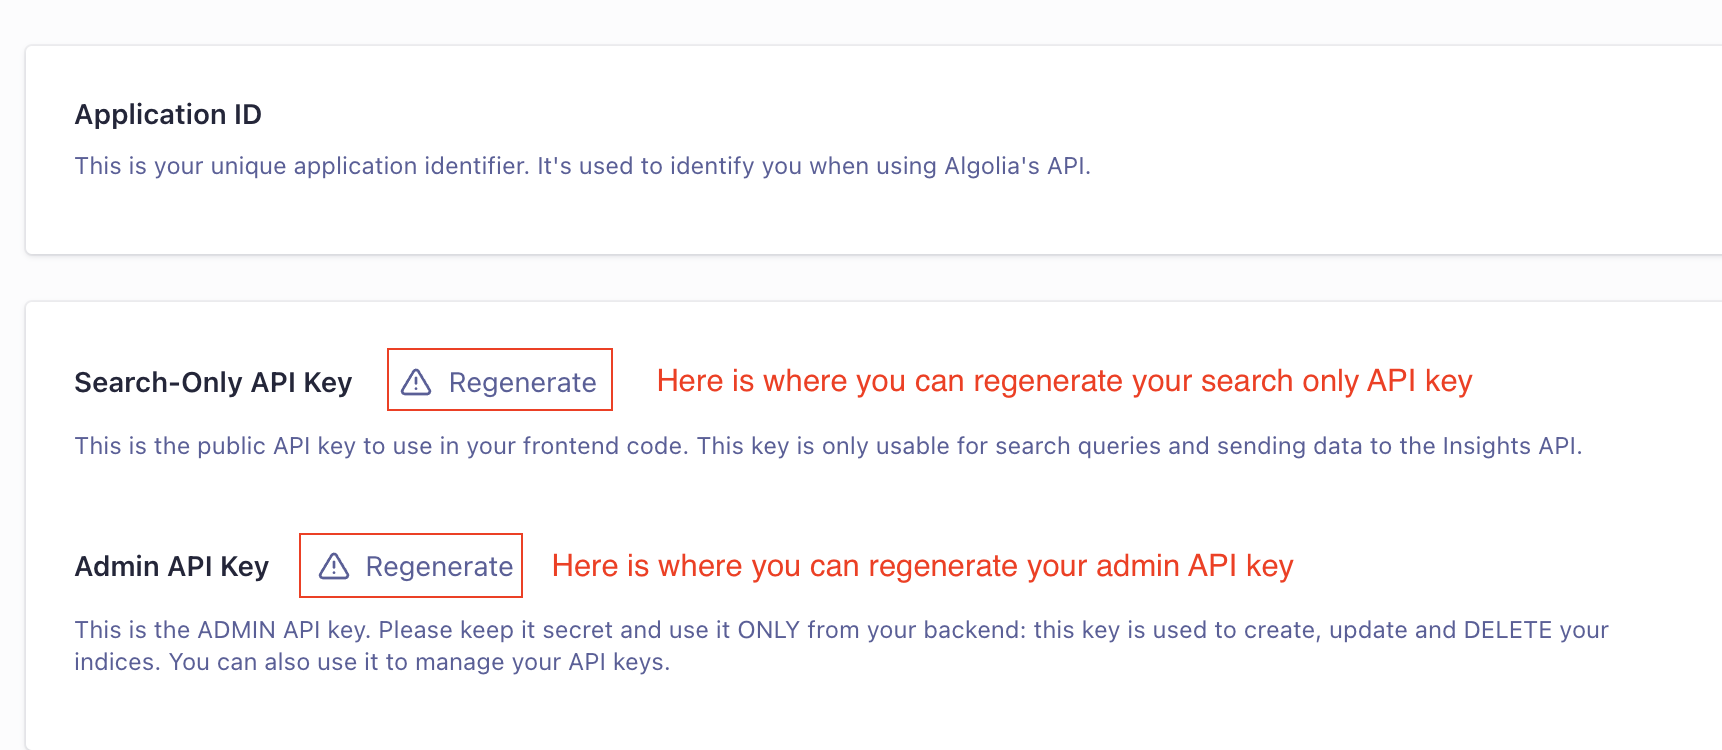
Task: Click the unique application identifier description text
Action: coord(582,166)
